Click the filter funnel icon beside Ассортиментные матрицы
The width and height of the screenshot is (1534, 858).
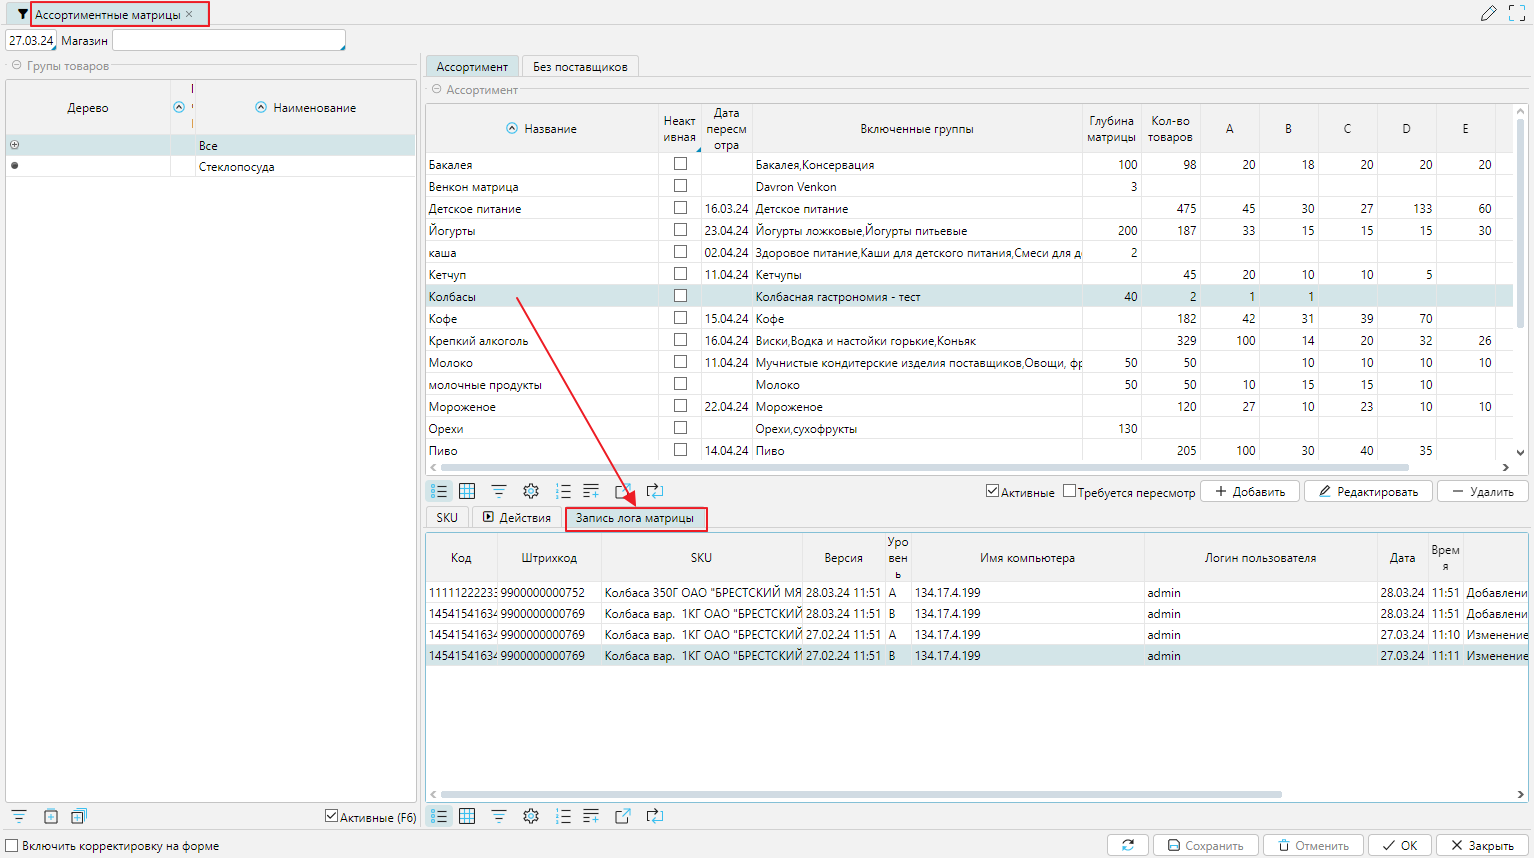(x=22, y=14)
